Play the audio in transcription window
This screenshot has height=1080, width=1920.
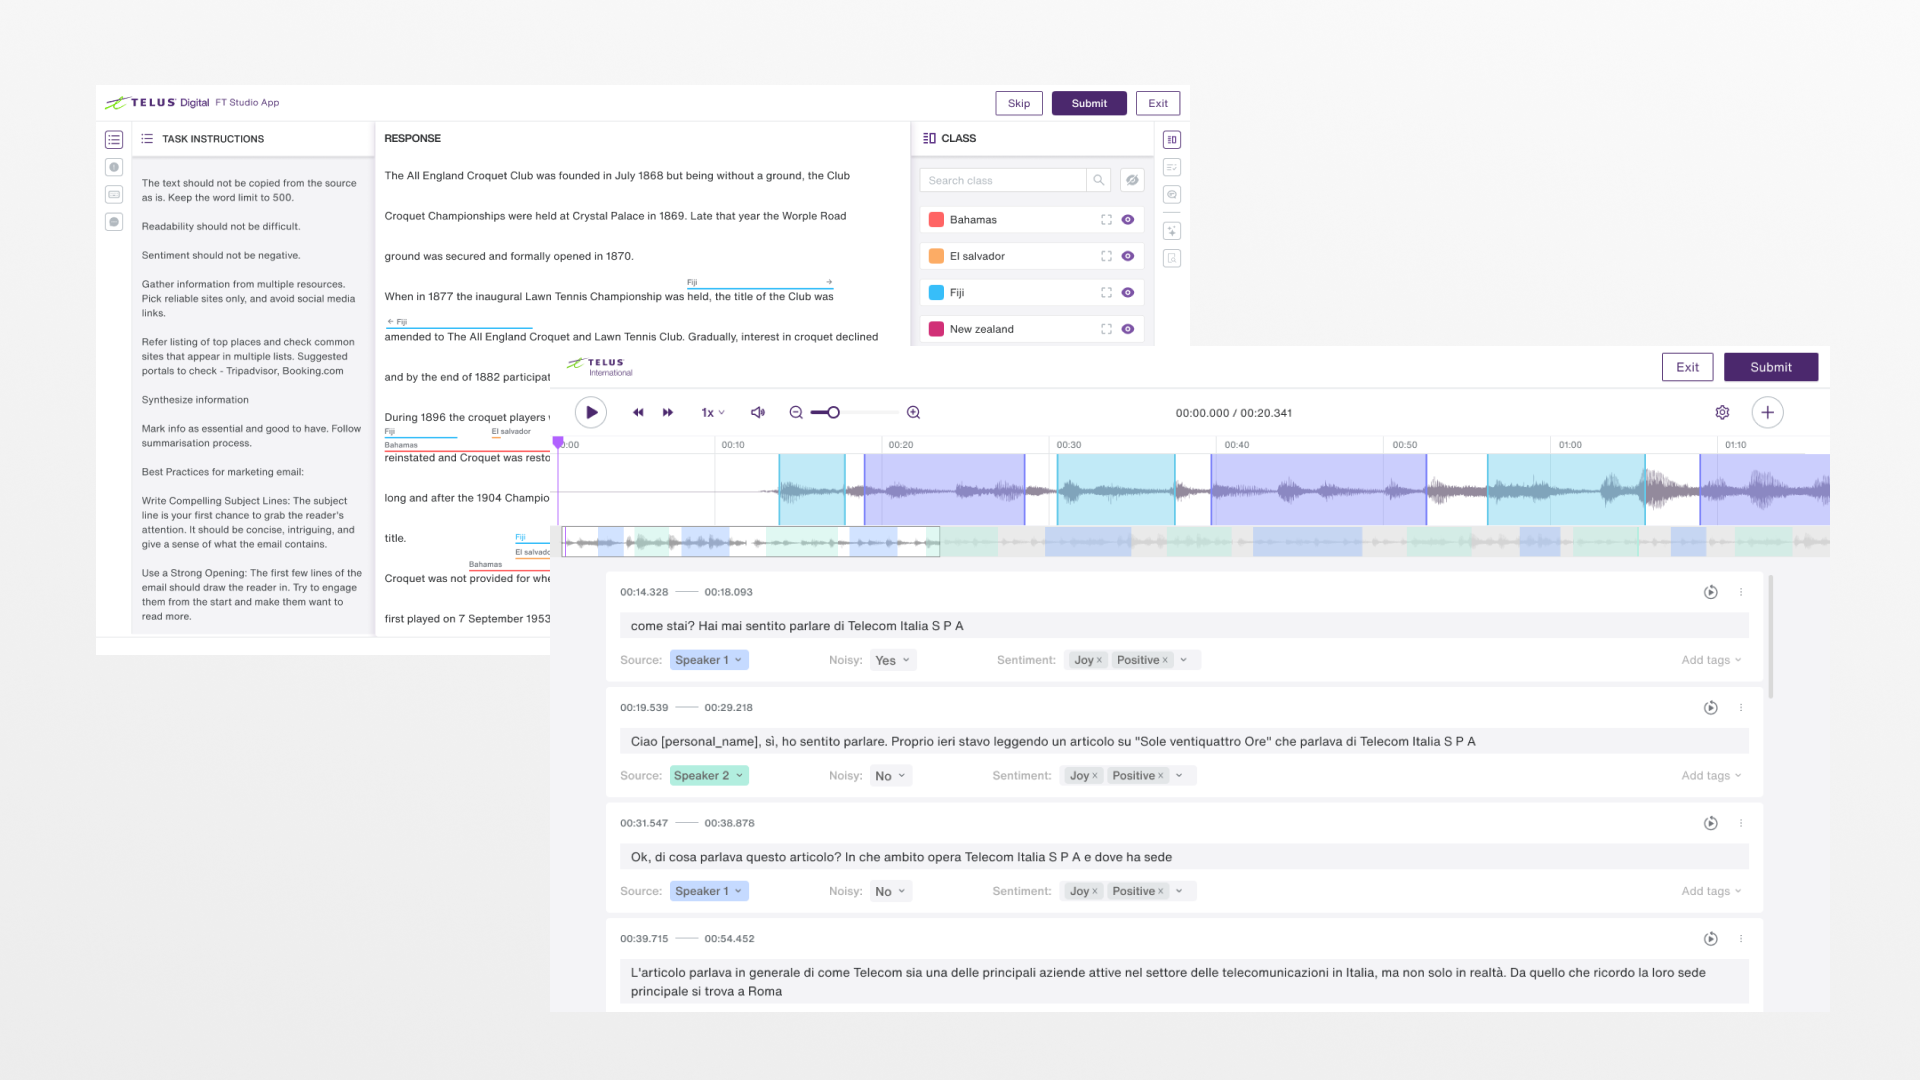coord(591,412)
